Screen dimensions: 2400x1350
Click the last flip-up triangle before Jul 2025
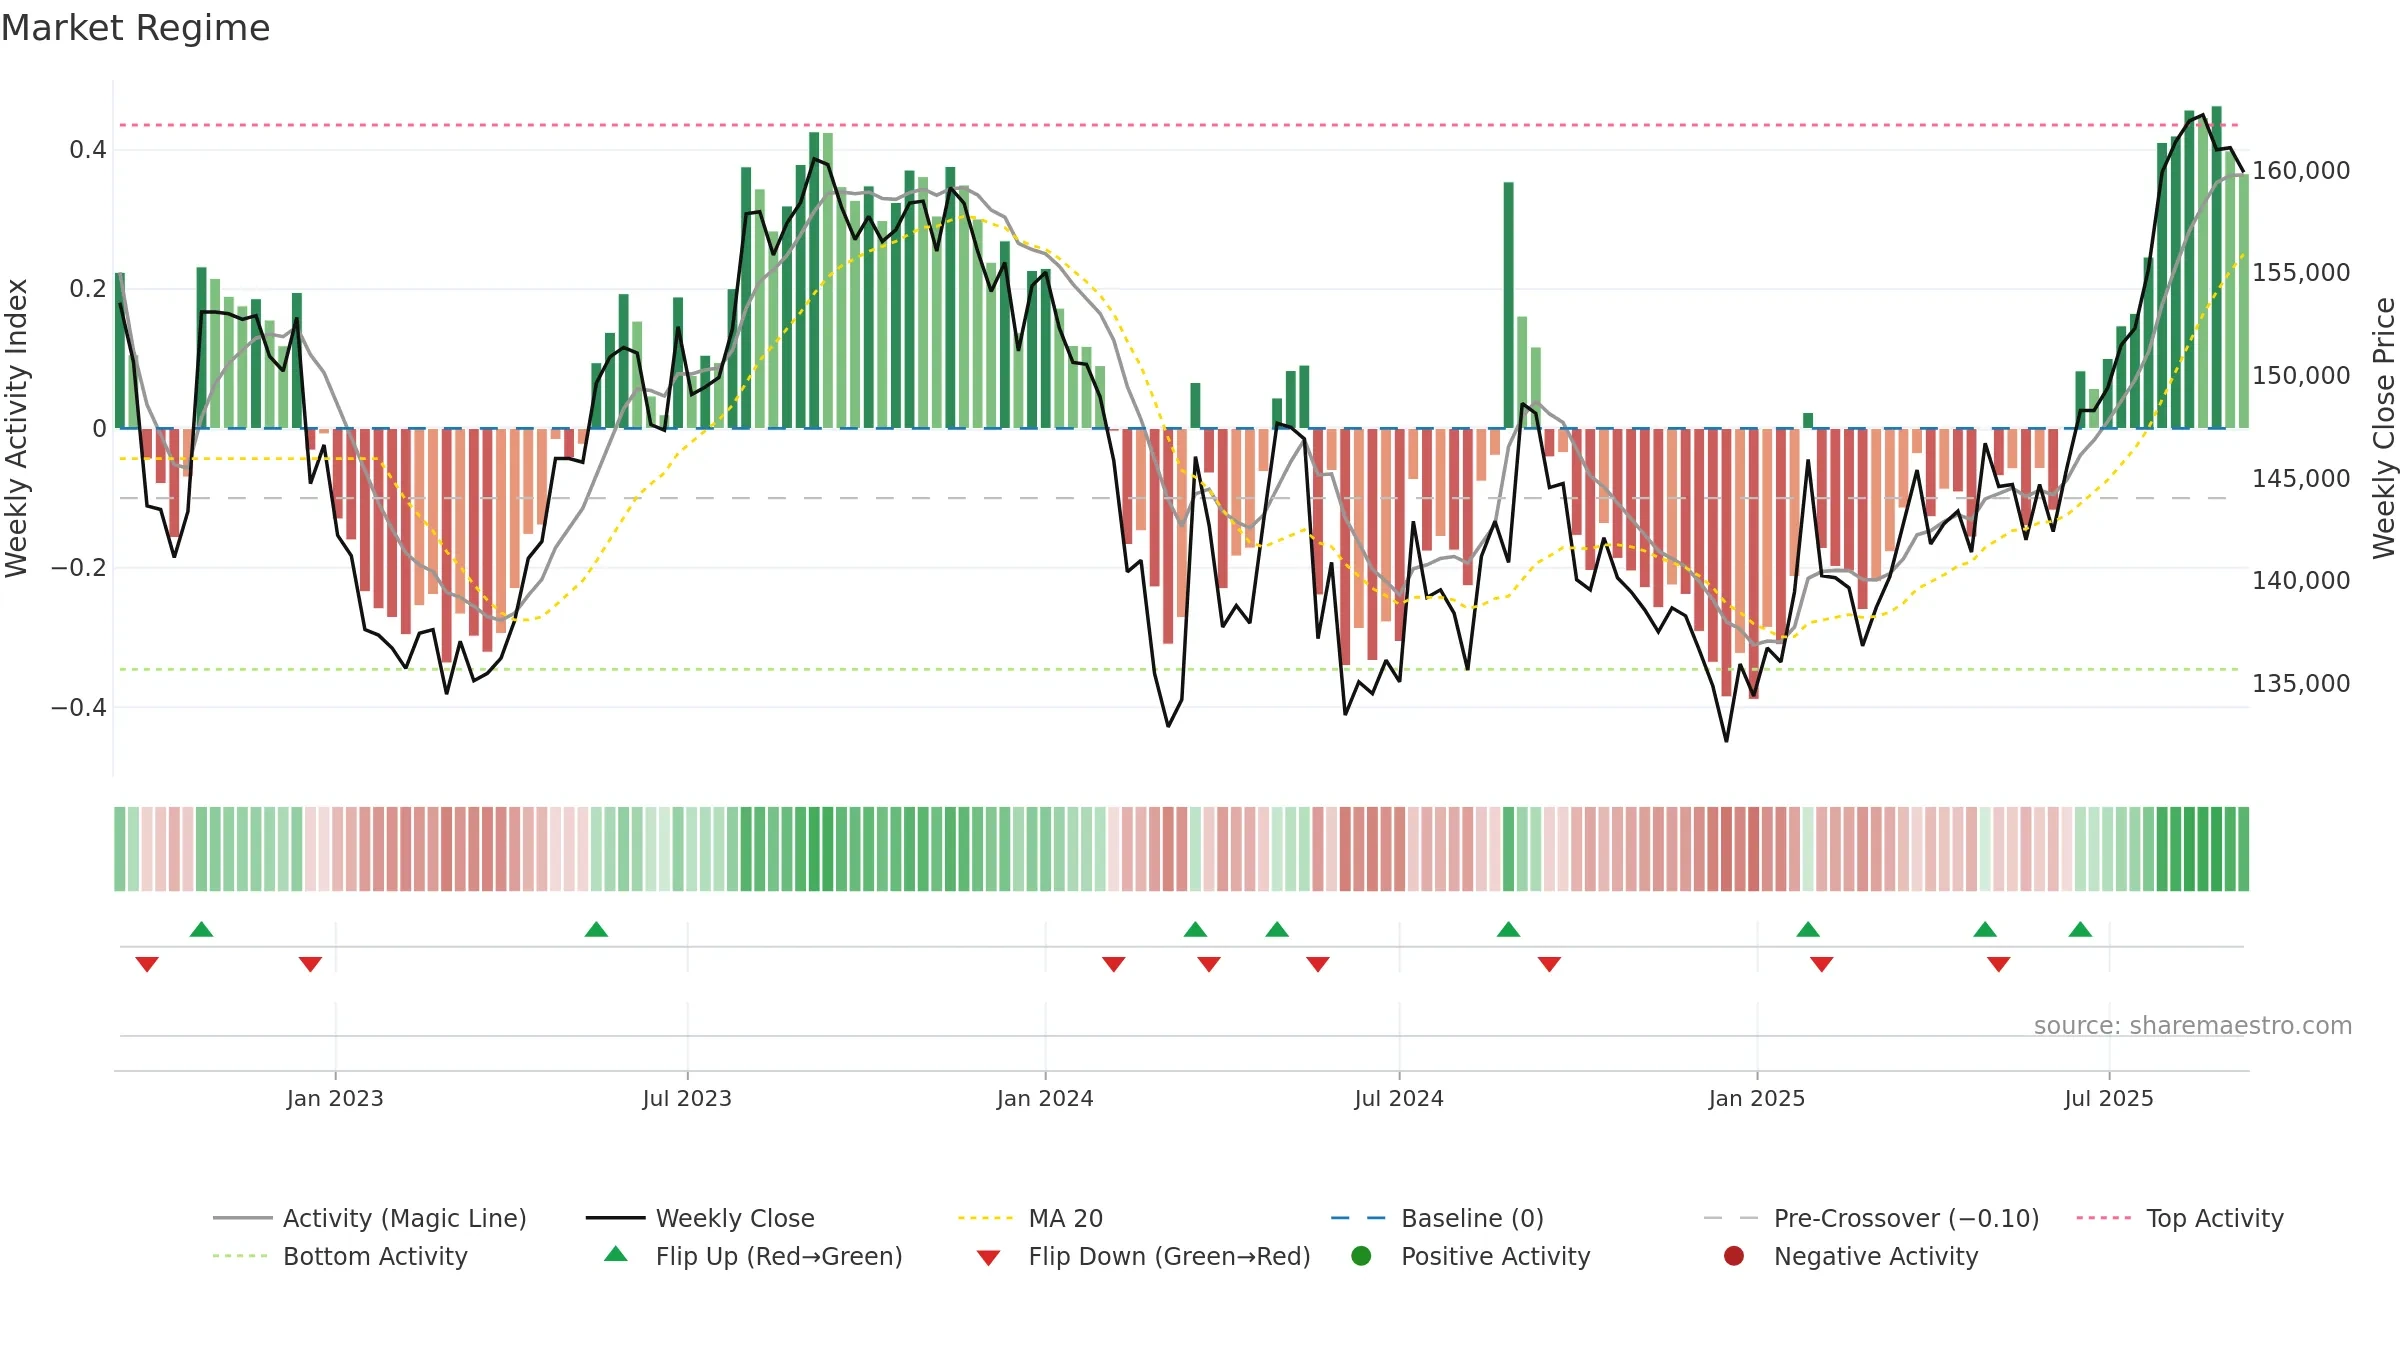click(x=2081, y=929)
